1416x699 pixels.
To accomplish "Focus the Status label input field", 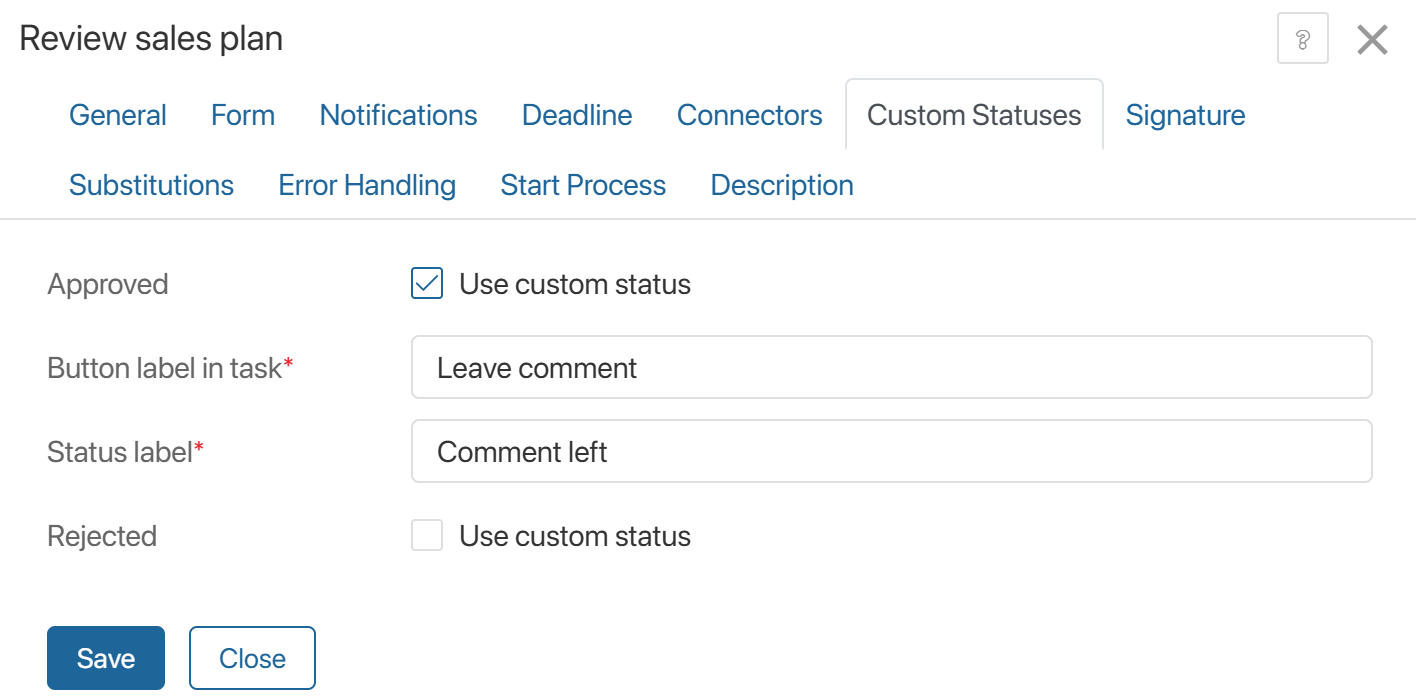I will click(892, 451).
